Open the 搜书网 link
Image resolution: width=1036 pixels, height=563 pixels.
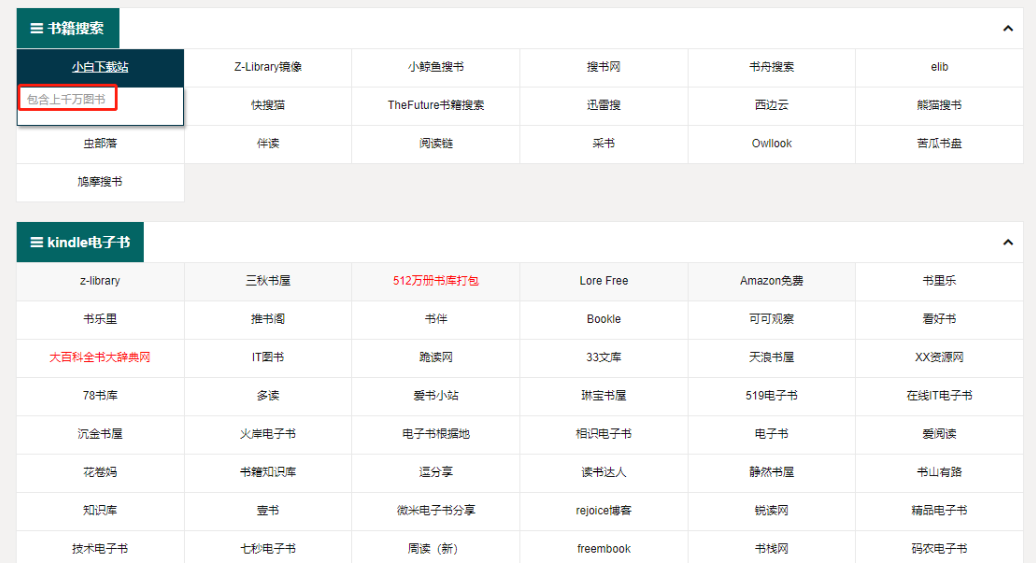coord(604,67)
